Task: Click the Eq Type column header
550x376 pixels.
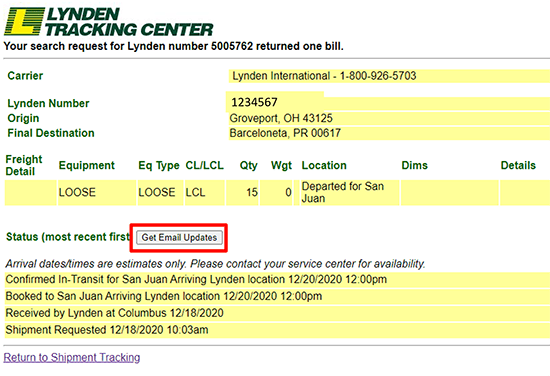Action: 159,165
